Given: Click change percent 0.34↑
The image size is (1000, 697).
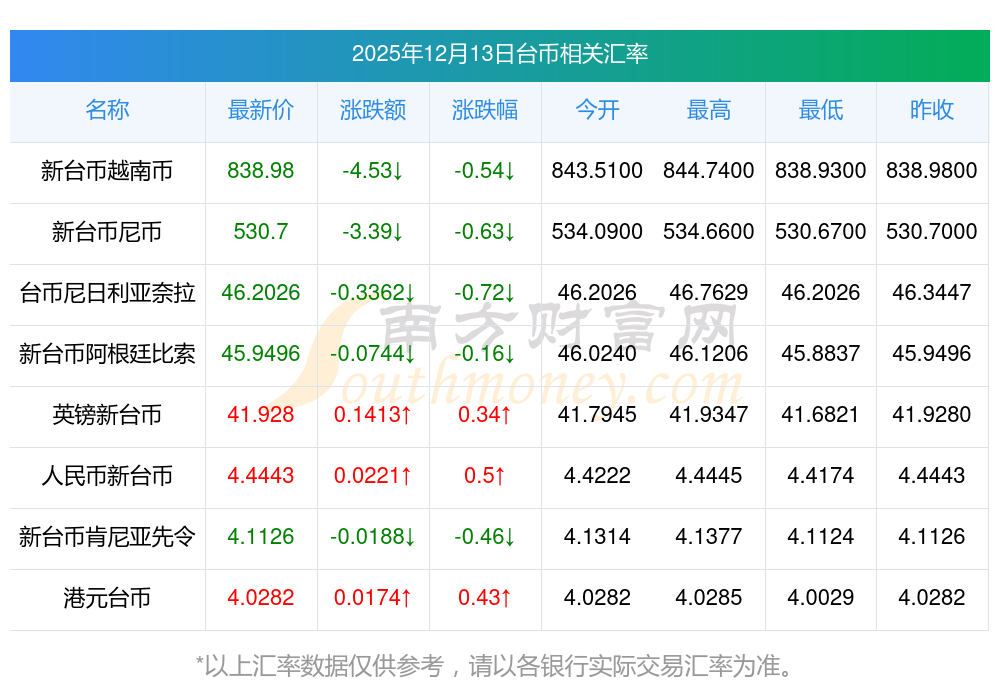Looking at the screenshot, I should [x=485, y=415].
